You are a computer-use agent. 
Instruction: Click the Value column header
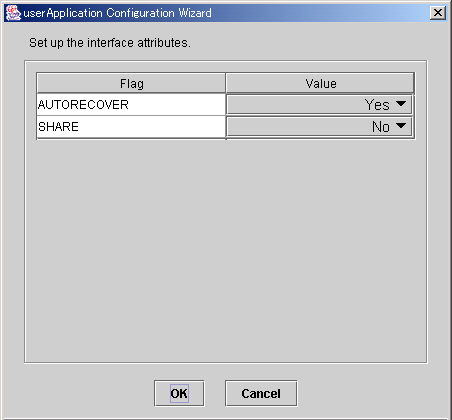pos(320,83)
